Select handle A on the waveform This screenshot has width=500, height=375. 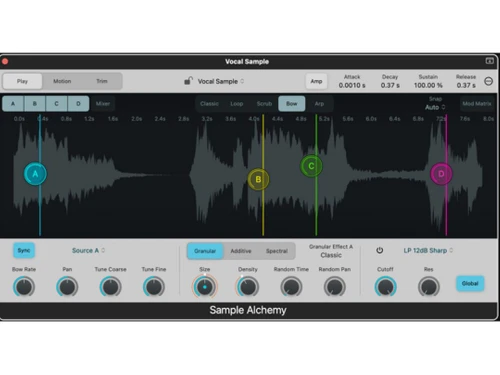point(35,174)
